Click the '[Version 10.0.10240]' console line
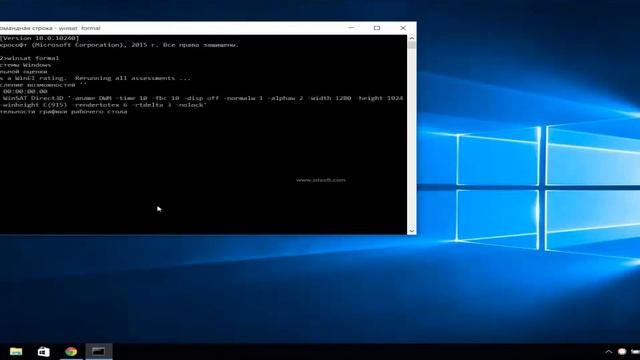Viewport: 640px width, 360px height. click(40, 38)
